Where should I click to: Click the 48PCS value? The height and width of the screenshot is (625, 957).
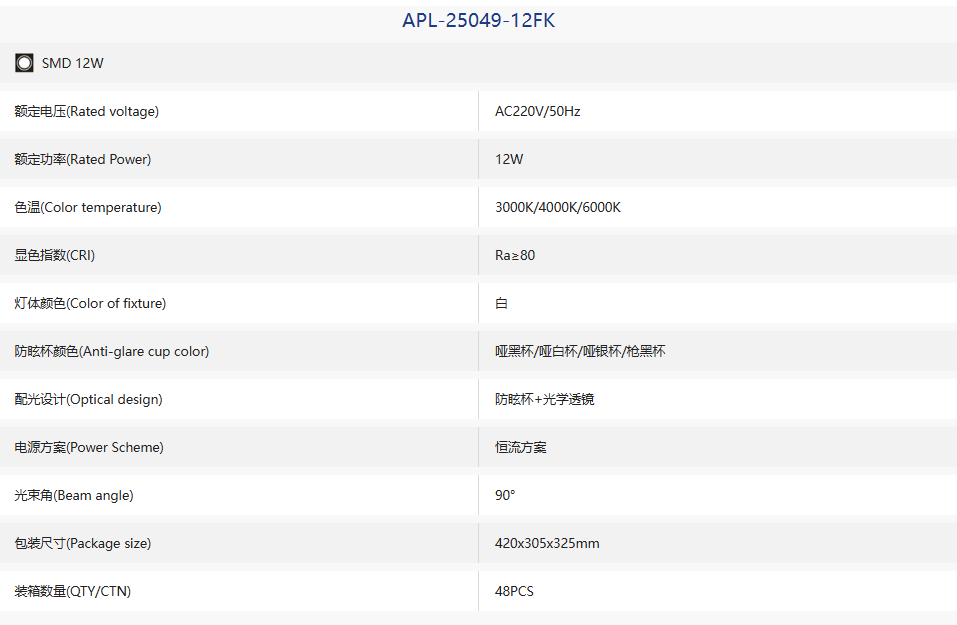(x=514, y=591)
